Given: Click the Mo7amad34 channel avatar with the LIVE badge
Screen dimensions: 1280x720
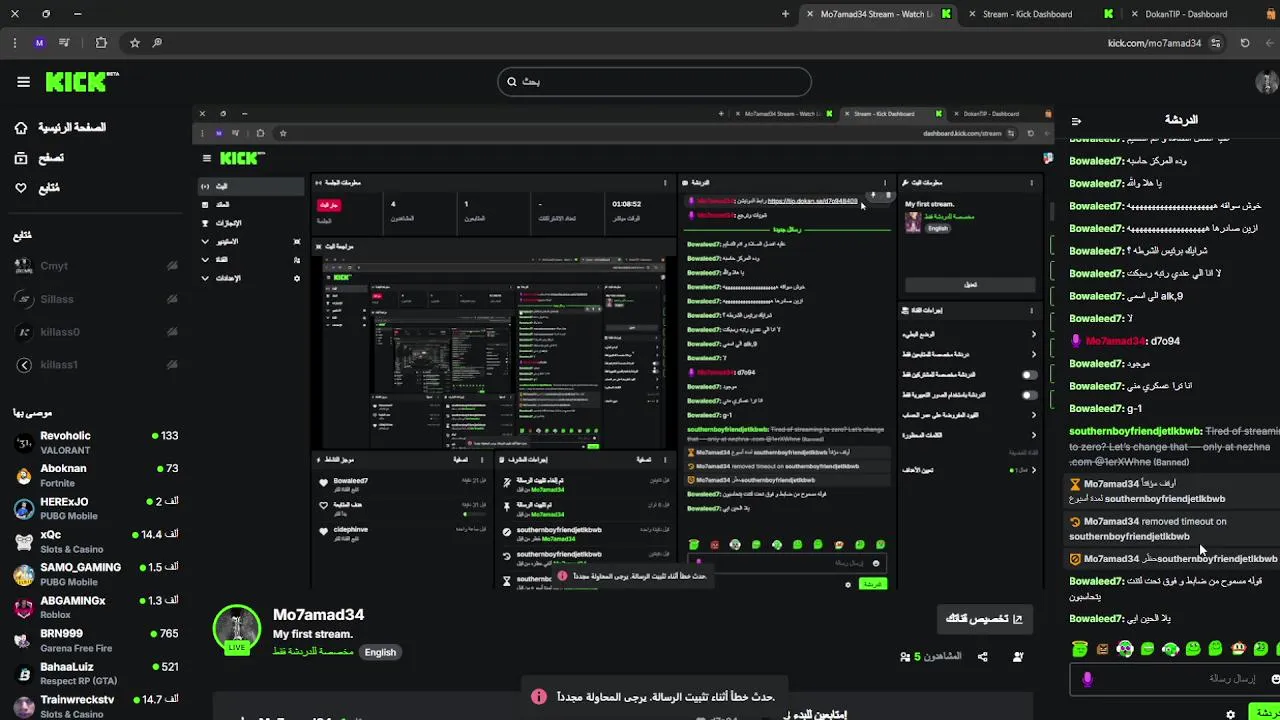Looking at the screenshot, I should [x=237, y=628].
